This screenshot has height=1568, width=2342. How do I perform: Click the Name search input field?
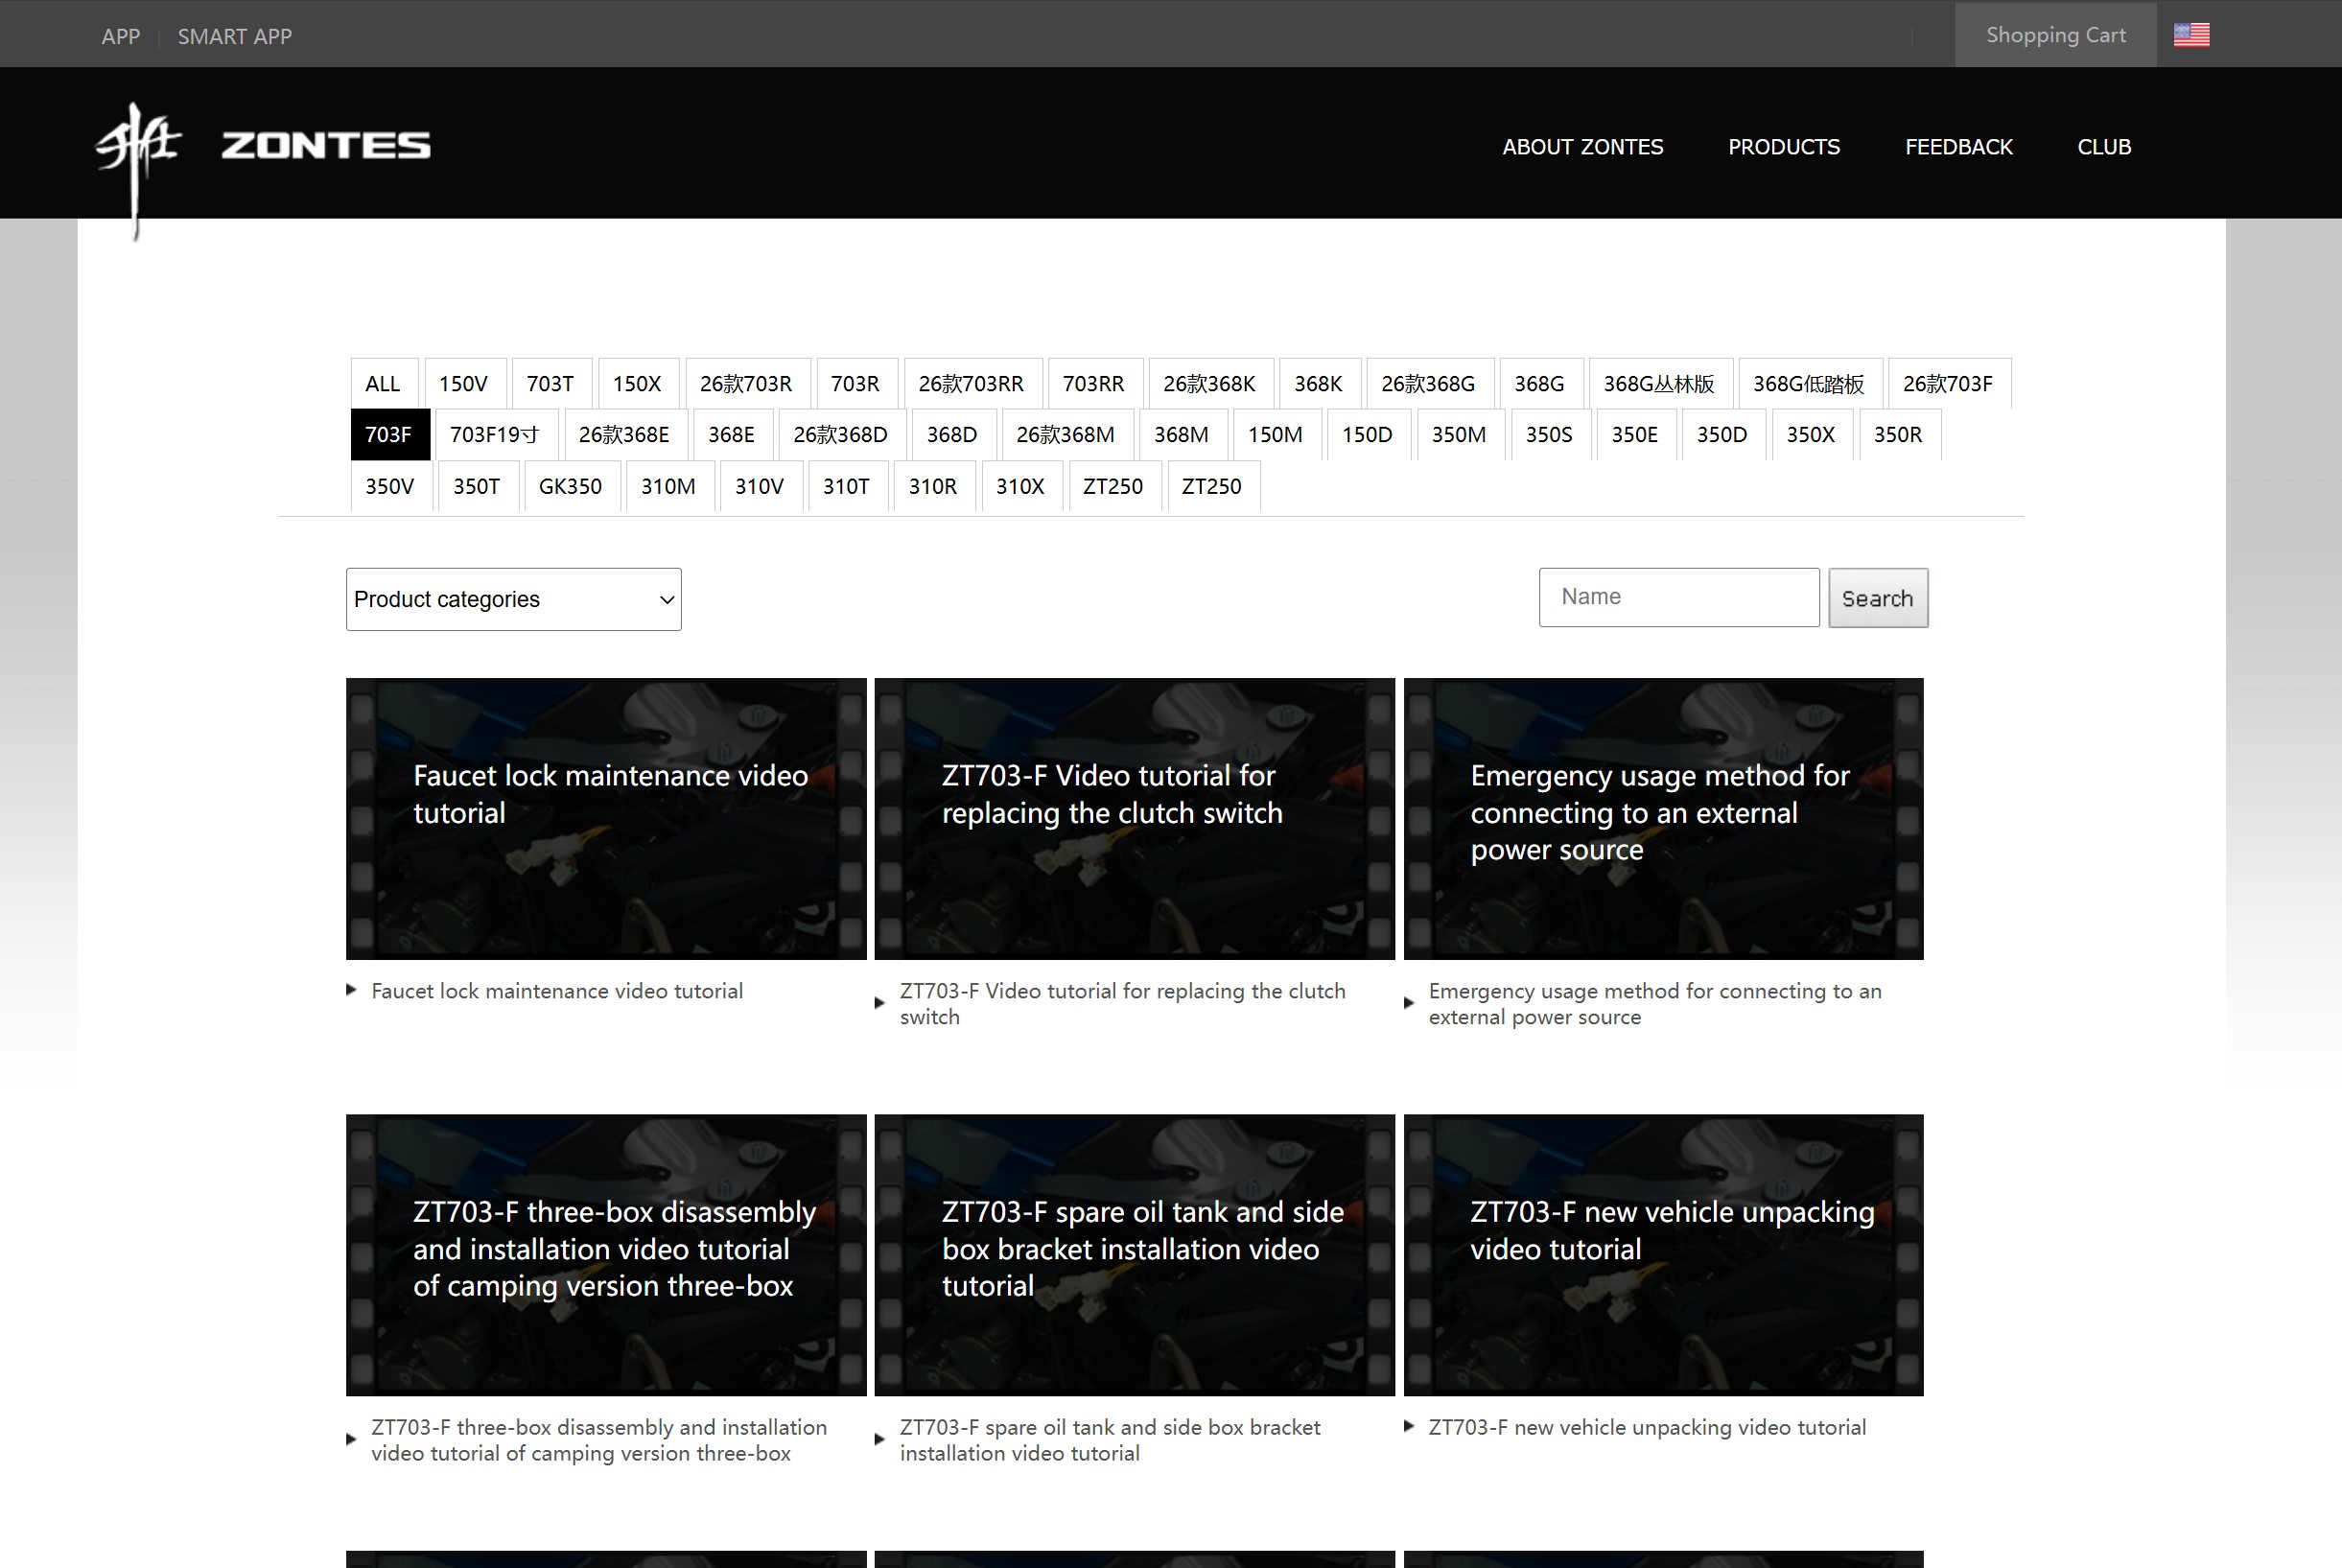pos(1679,597)
